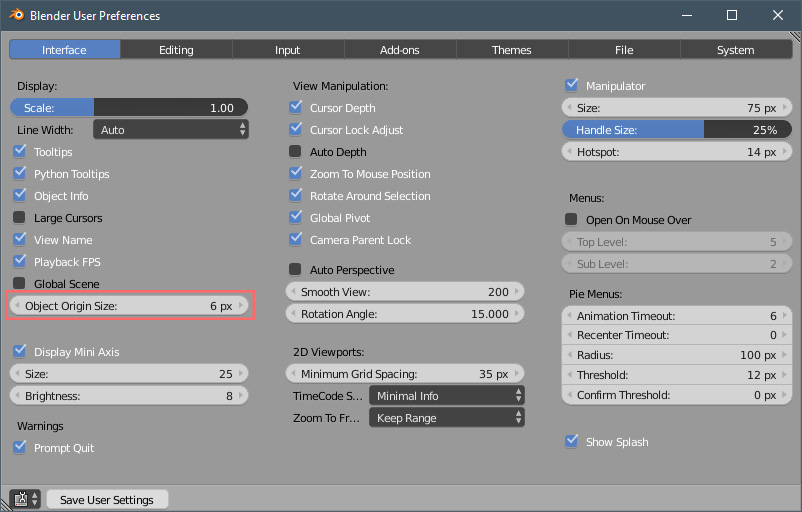
Task: Maximize the Blender User Preferences window
Action: 732,15
